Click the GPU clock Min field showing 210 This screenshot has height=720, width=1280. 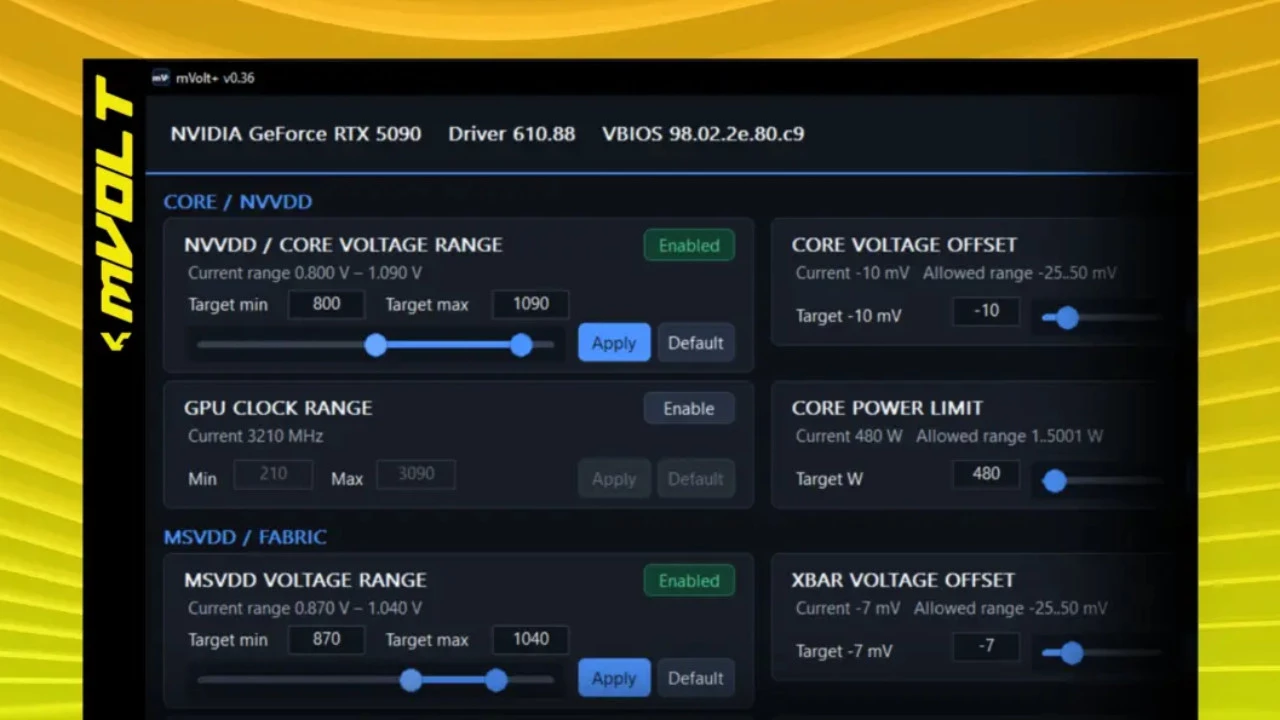[x=273, y=474]
